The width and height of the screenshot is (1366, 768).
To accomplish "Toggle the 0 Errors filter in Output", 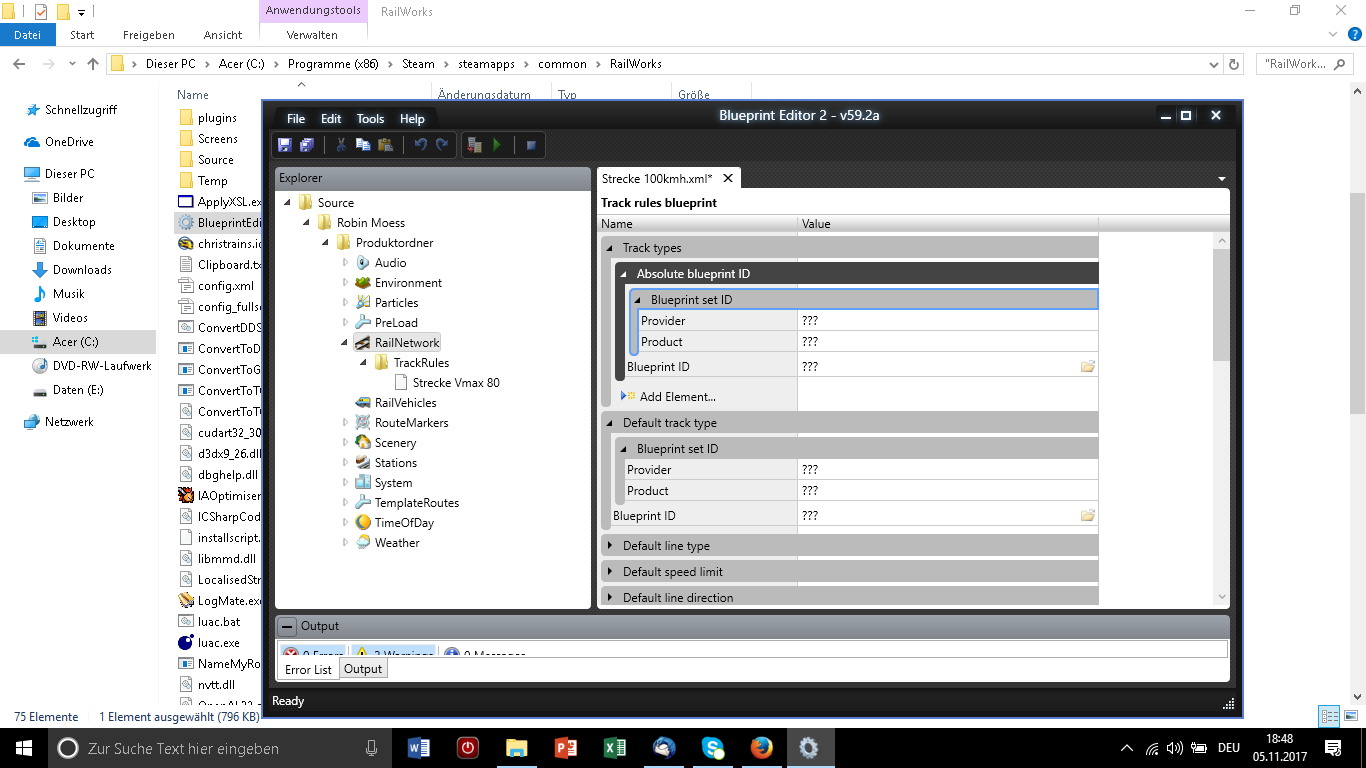I will coord(313,653).
